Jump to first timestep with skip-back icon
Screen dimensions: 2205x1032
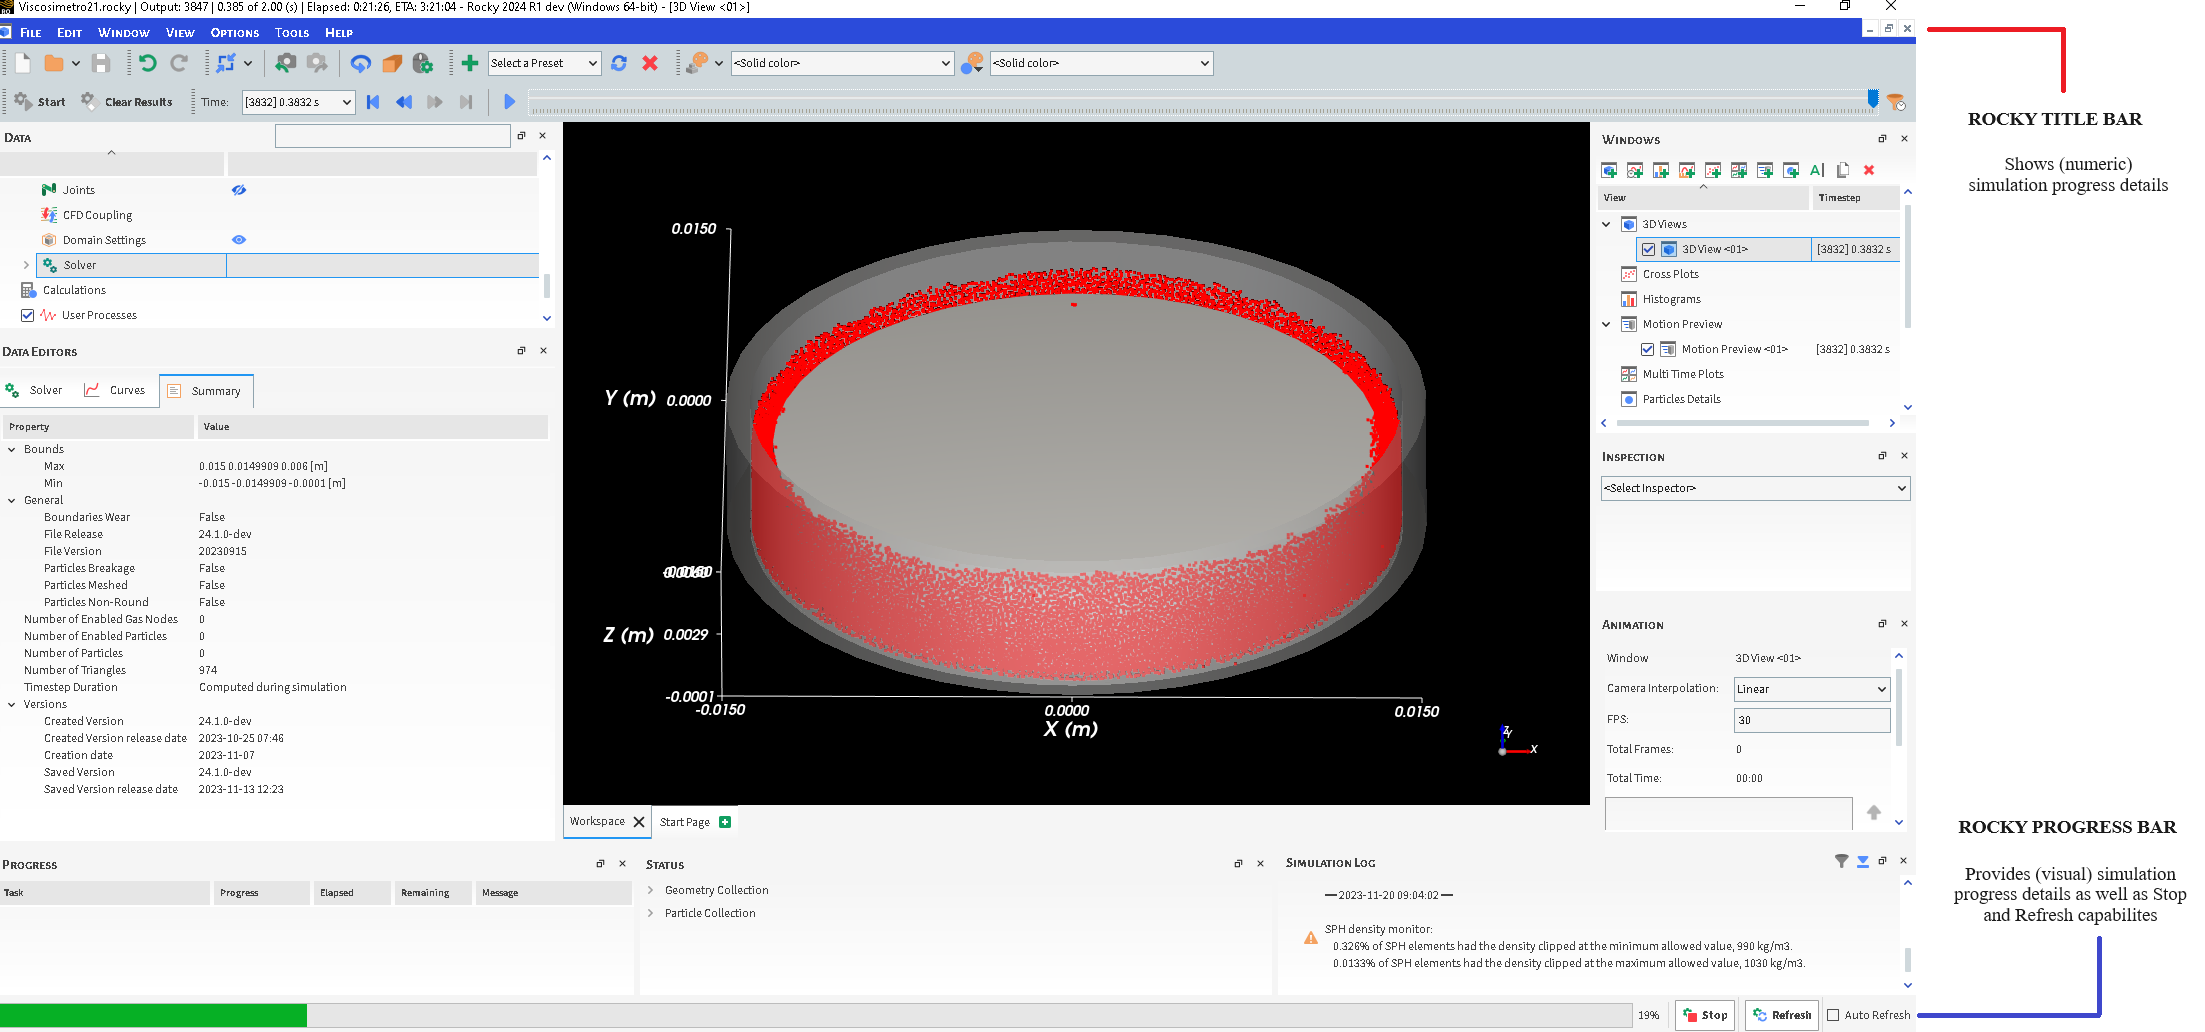(373, 102)
